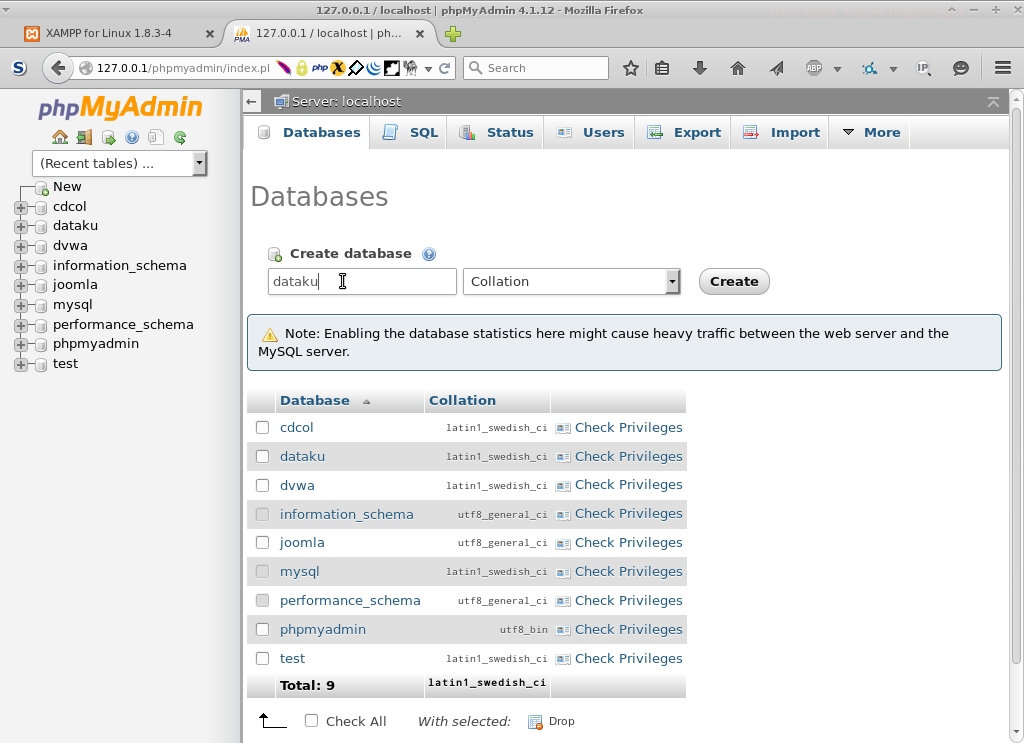Click the smiley chat bubble icon
The width and height of the screenshot is (1024, 743).
pos(960,68)
